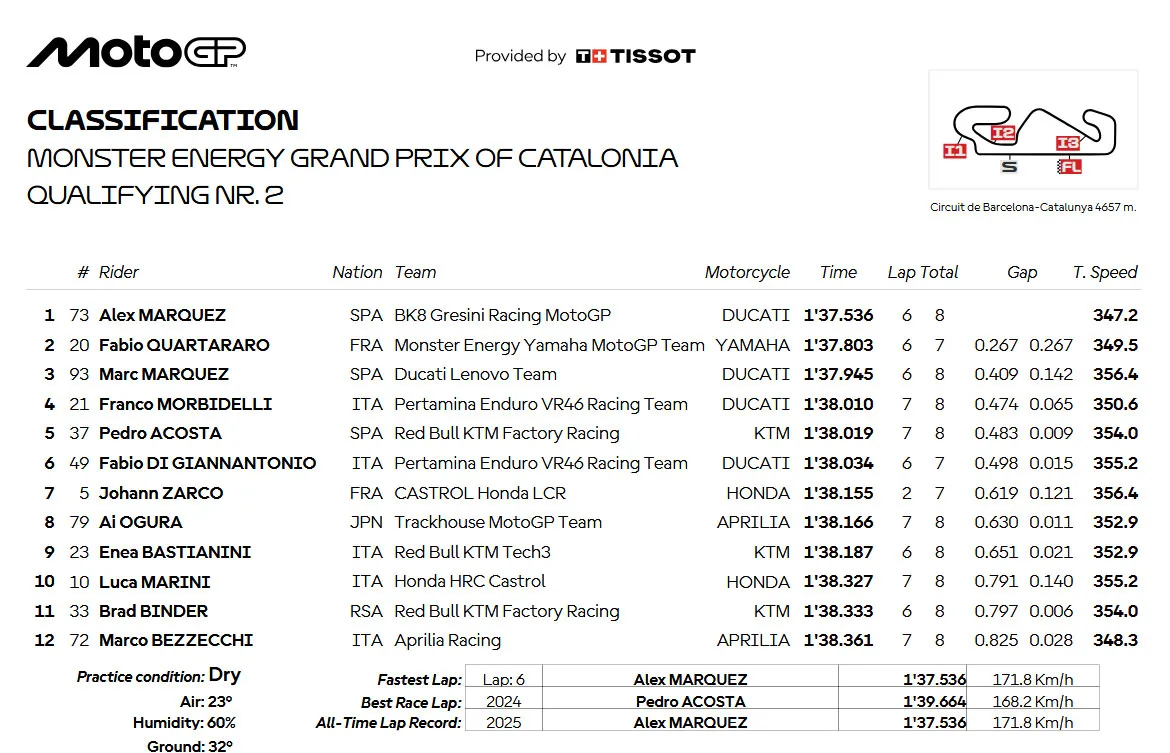
Task: Select the I3 sector marker on track map
Action: point(1068,143)
